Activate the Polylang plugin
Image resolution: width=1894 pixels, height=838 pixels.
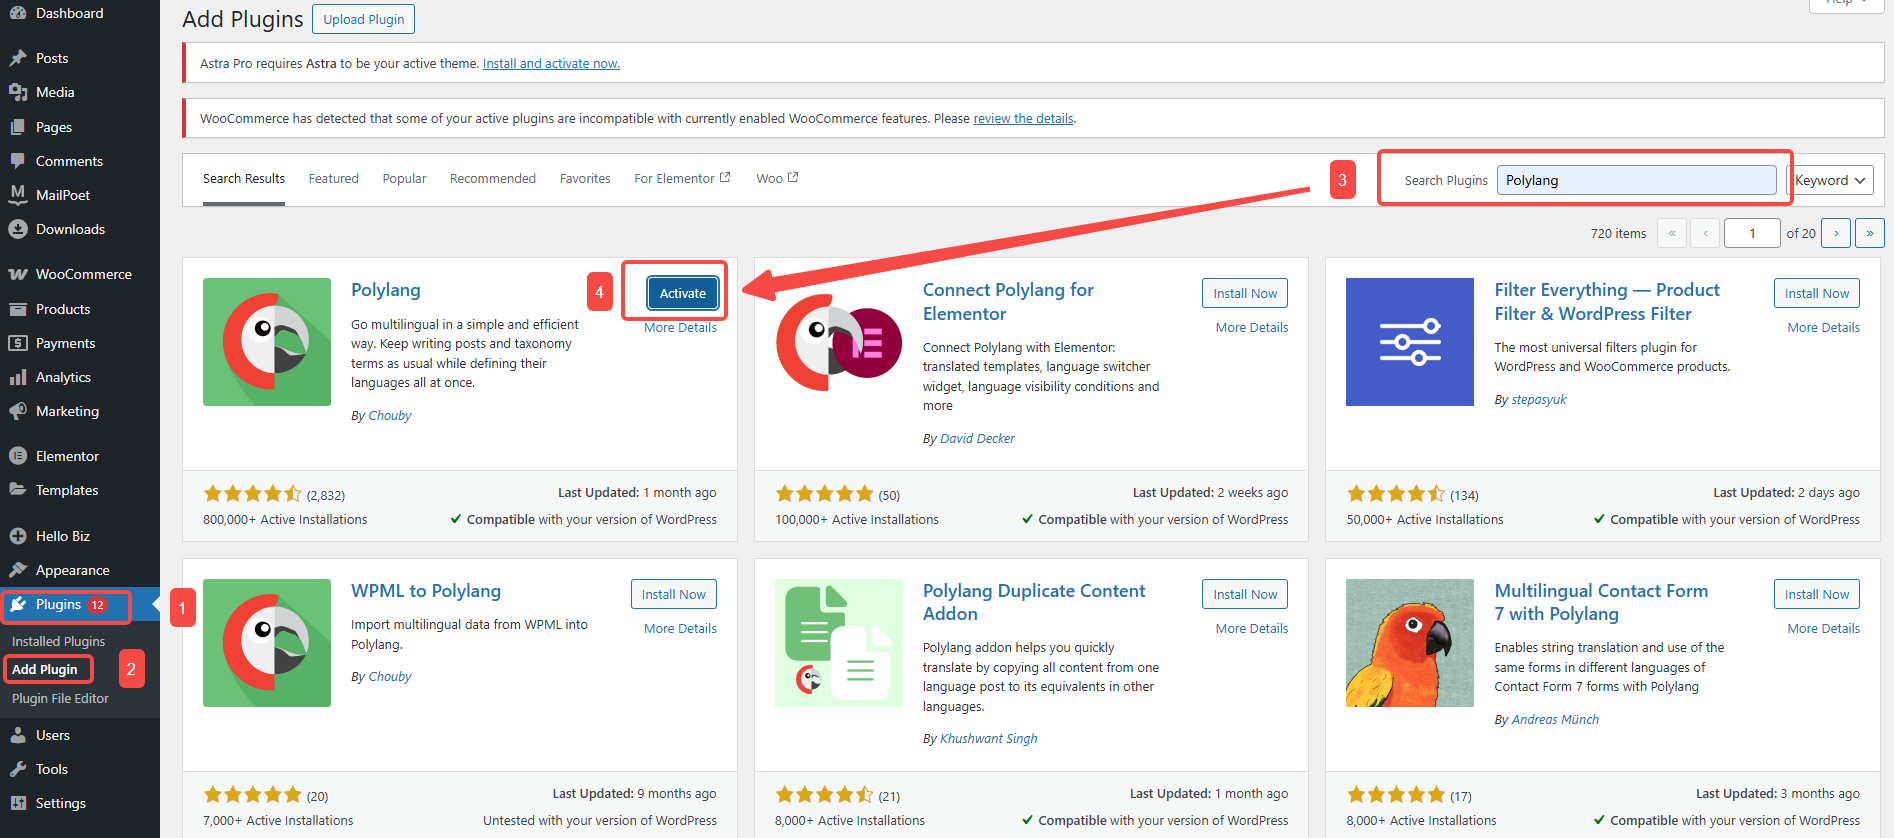pyautogui.click(x=683, y=293)
